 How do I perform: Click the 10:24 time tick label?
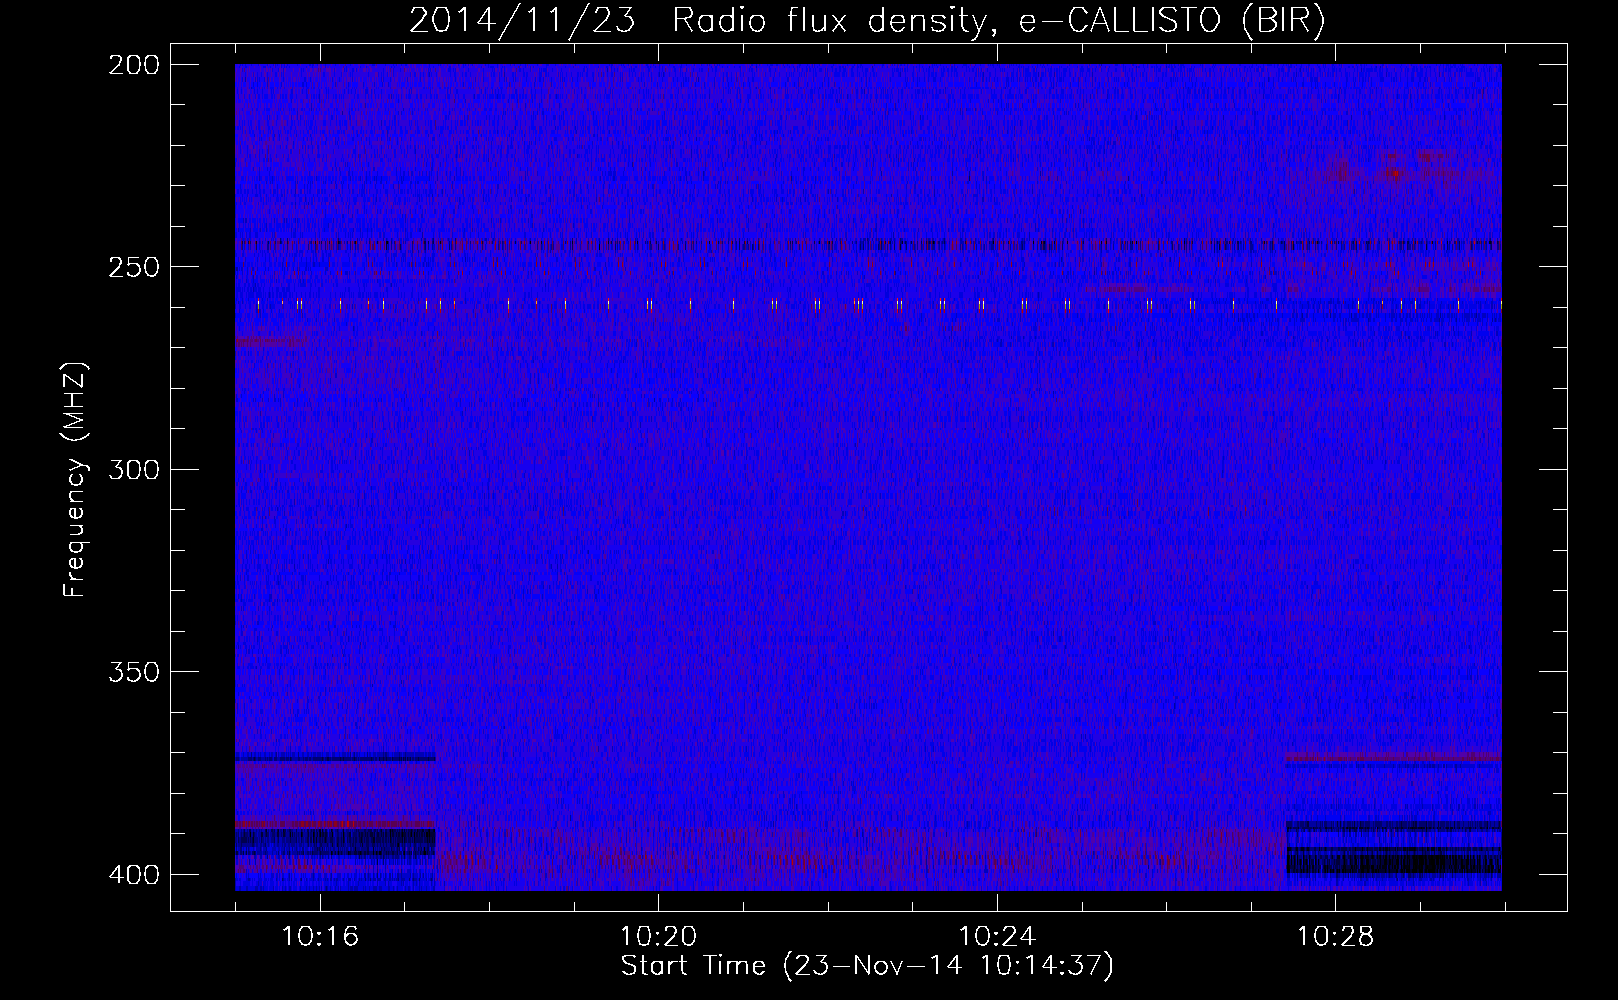click(996, 937)
